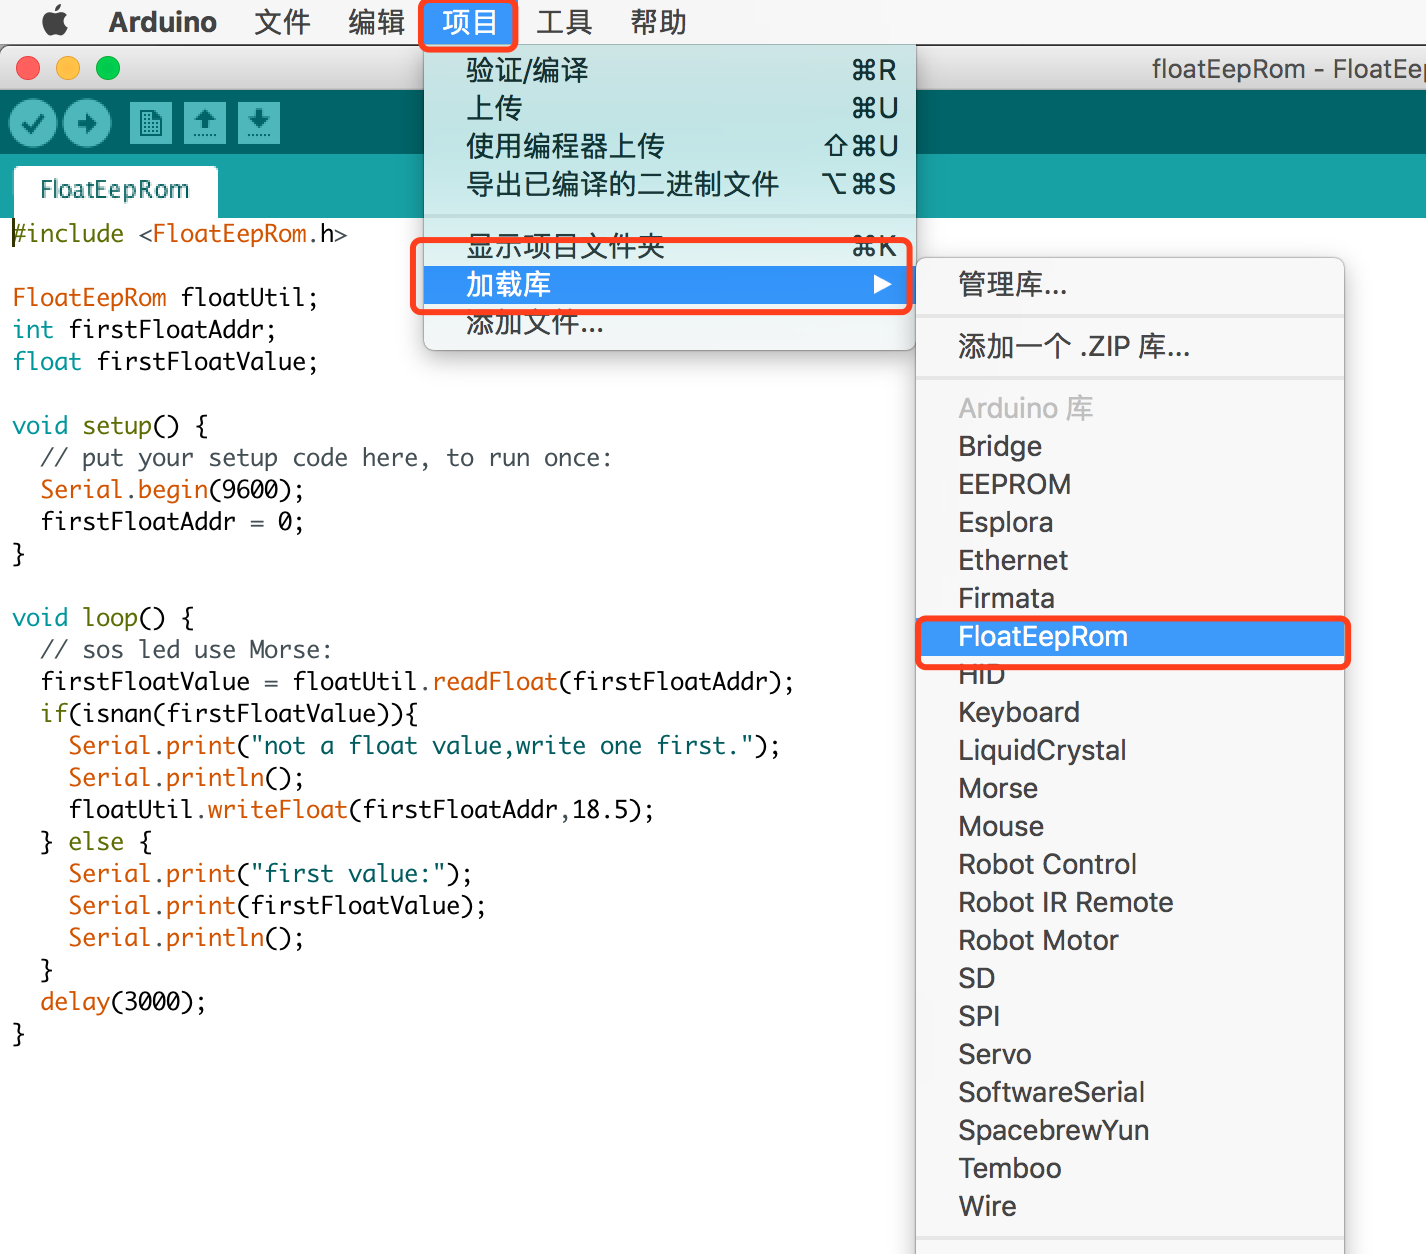The width and height of the screenshot is (1426, 1254).
Task: Open the Apple menu
Action: pyautogui.click(x=55, y=21)
